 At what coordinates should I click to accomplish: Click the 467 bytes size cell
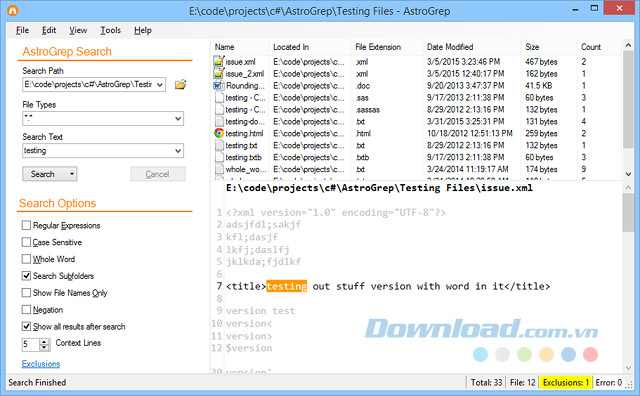[541, 62]
